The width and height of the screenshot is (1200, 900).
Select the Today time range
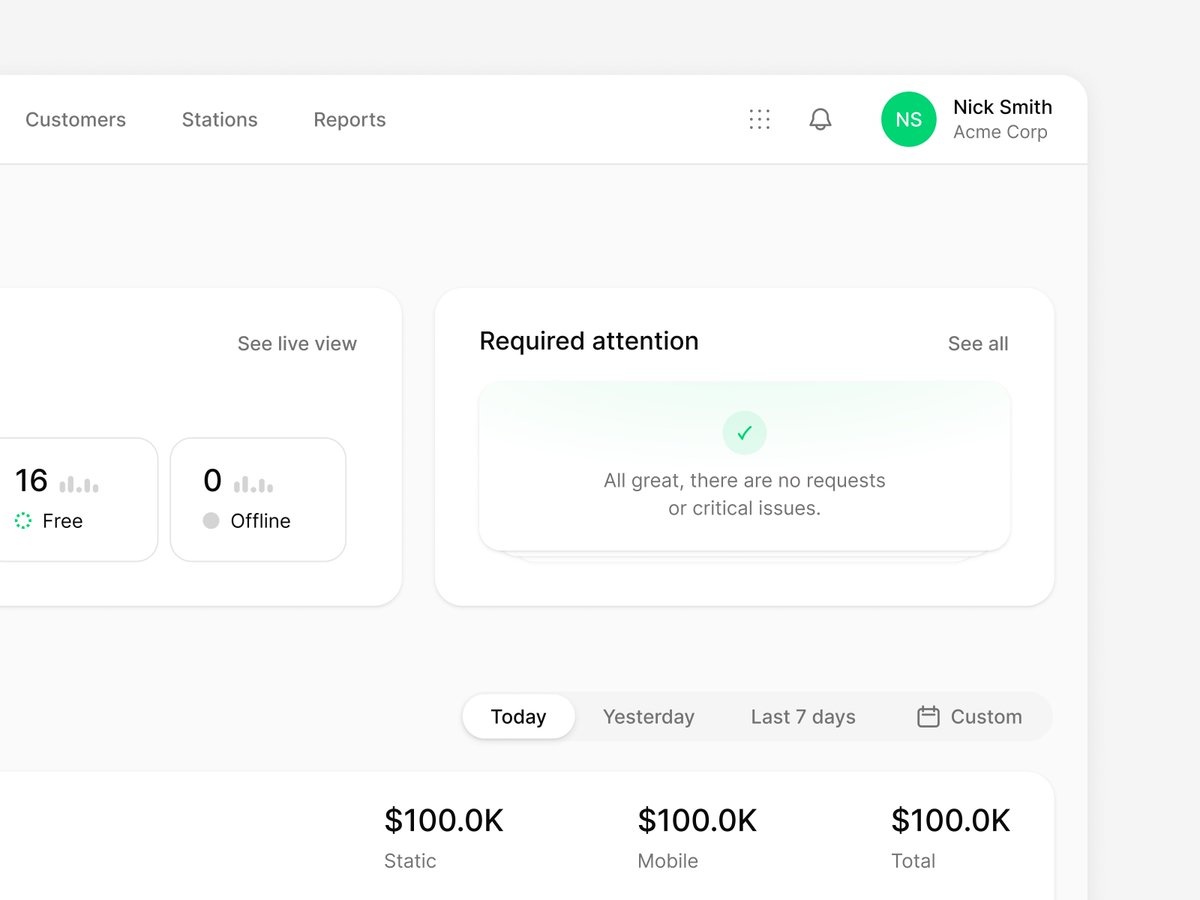point(518,716)
